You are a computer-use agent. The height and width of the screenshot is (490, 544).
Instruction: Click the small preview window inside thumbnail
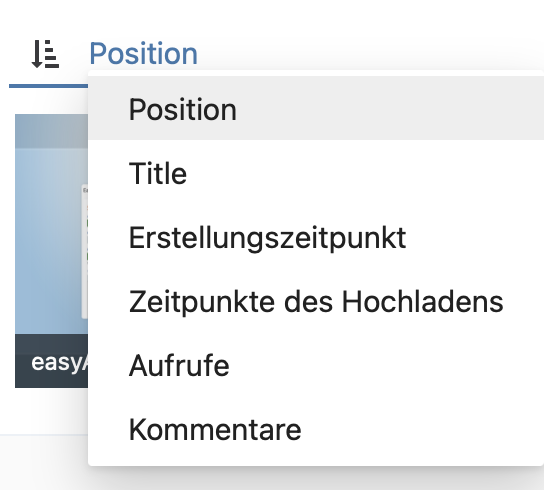point(85,252)
